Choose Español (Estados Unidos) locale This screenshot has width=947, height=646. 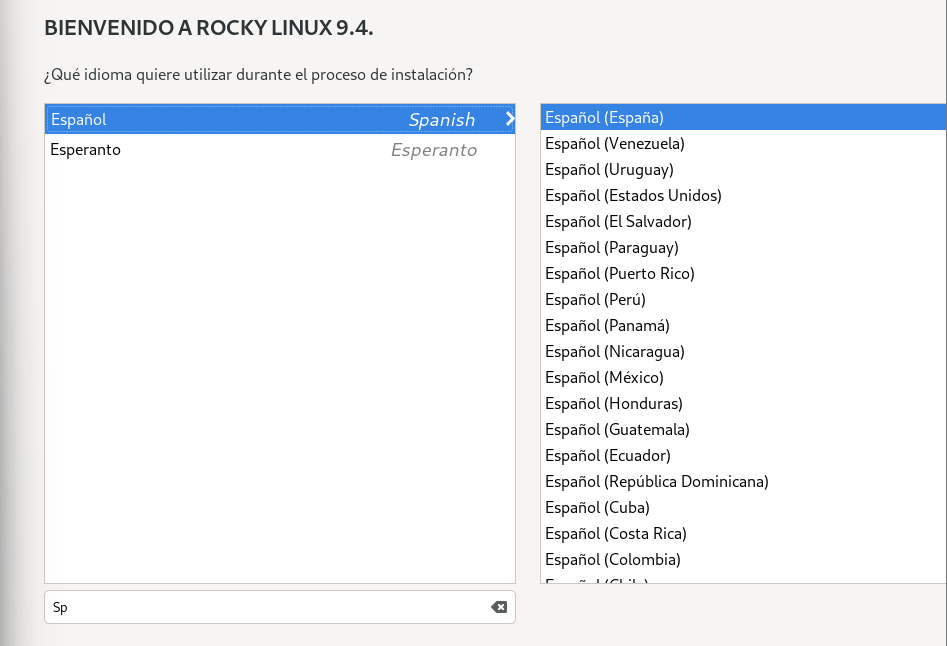pos(743,195)
